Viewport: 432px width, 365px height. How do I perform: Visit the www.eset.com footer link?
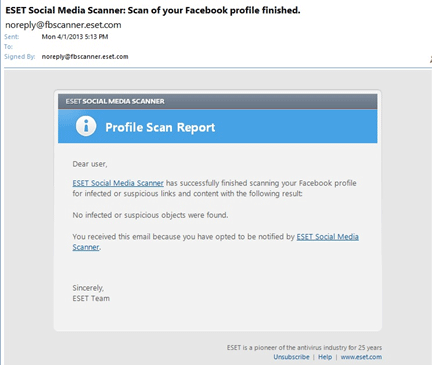click(361, 357)
